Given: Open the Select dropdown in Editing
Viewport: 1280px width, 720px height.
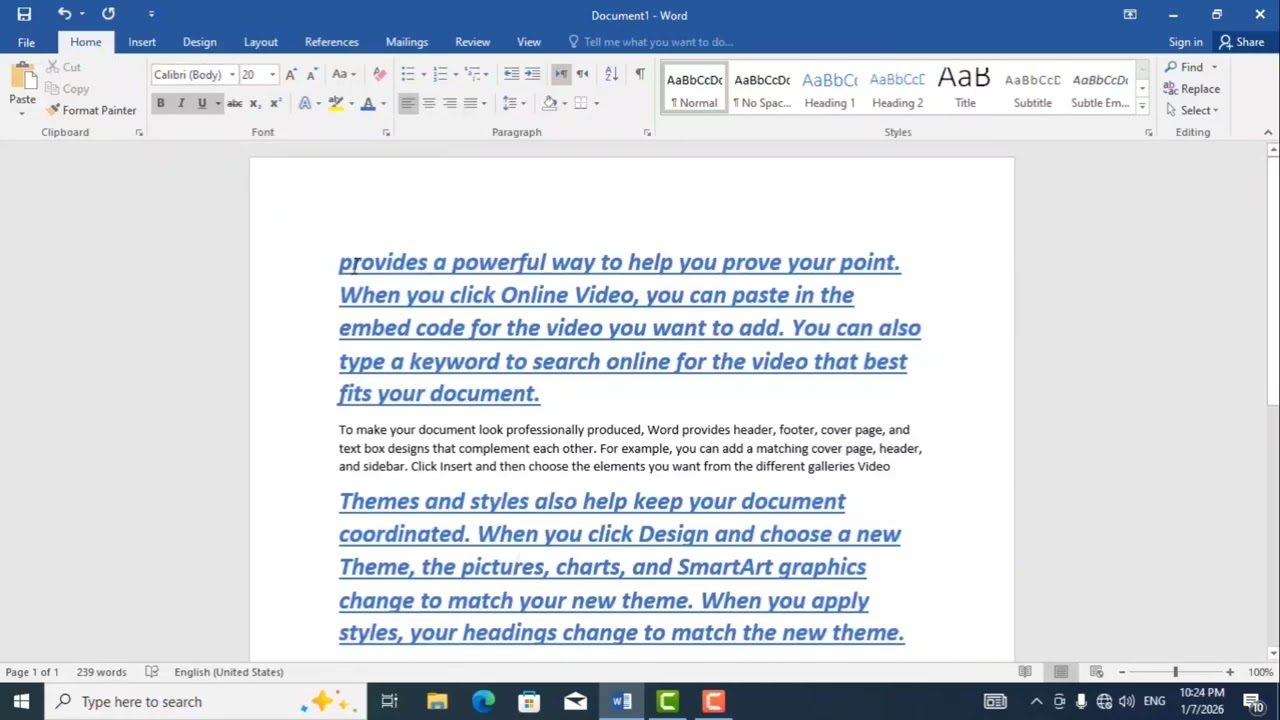Looking at the screenshot, I should 1192,110.
